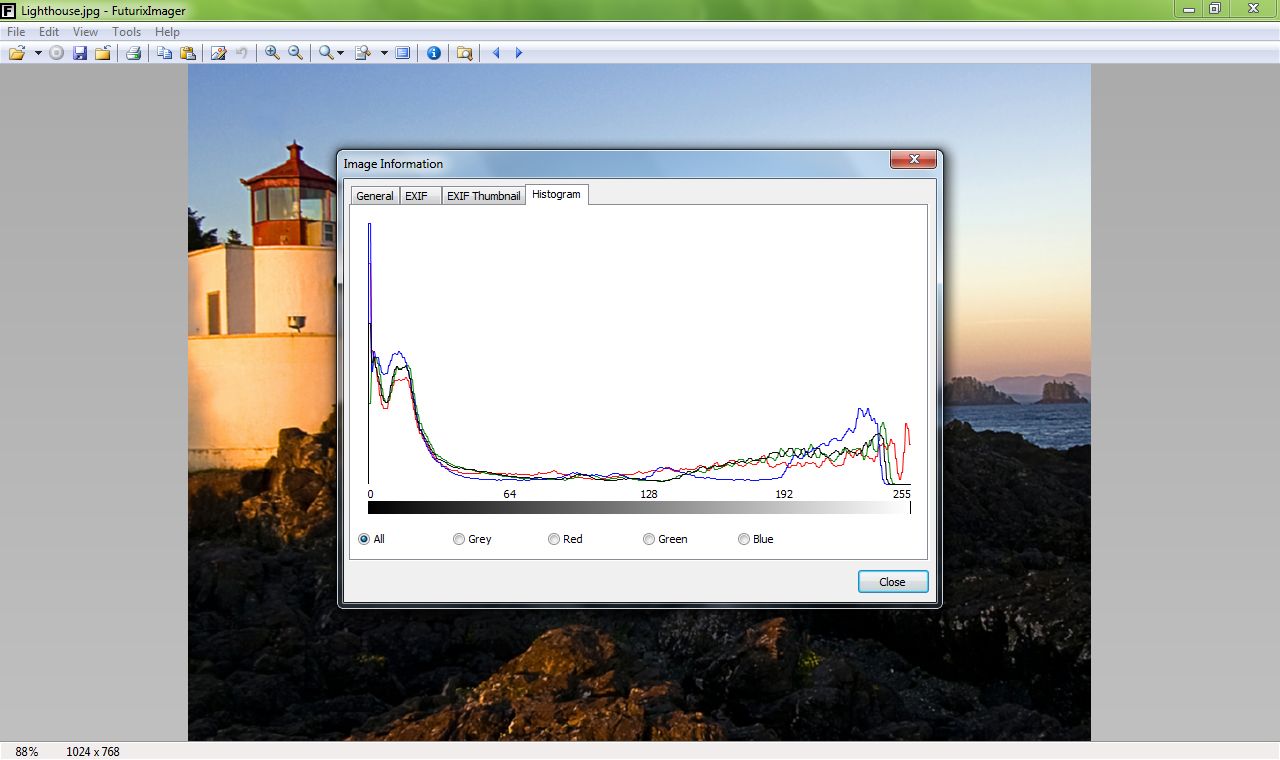This screenshot has height=760, width=1280.
Task: Paste from clipboard using the Paste icon
Action: pyautogui.click(x=187, y=53)
